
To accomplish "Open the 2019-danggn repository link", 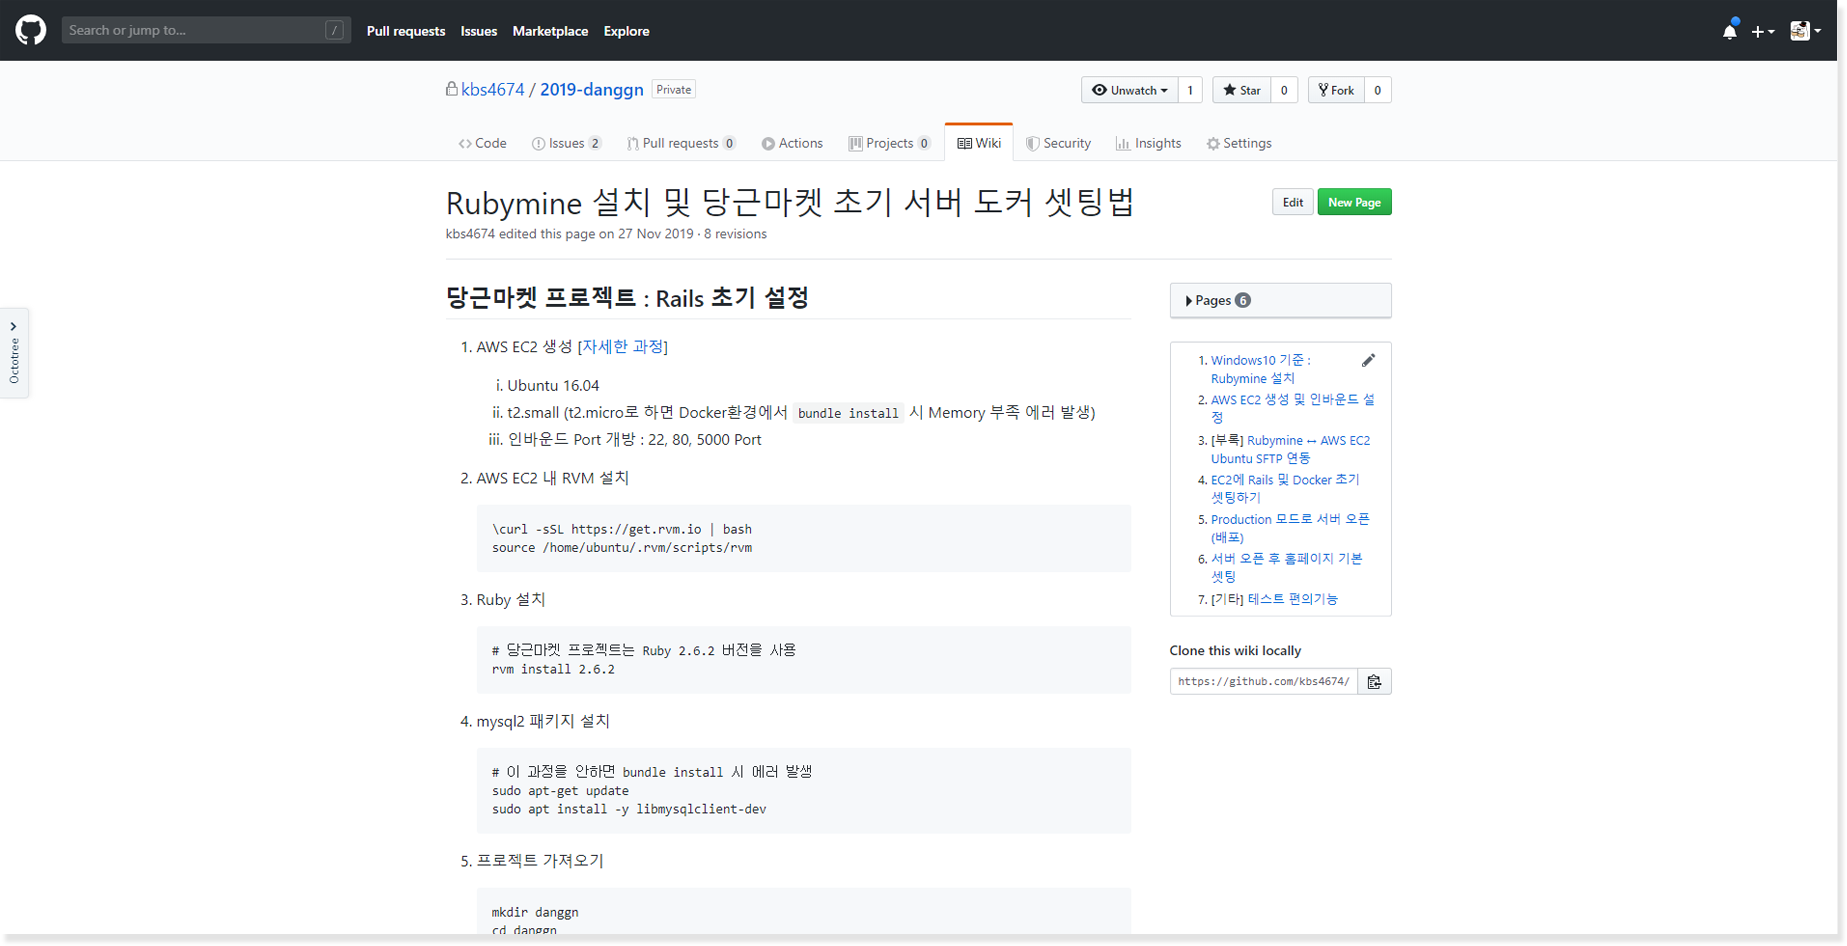I will 592,89.
